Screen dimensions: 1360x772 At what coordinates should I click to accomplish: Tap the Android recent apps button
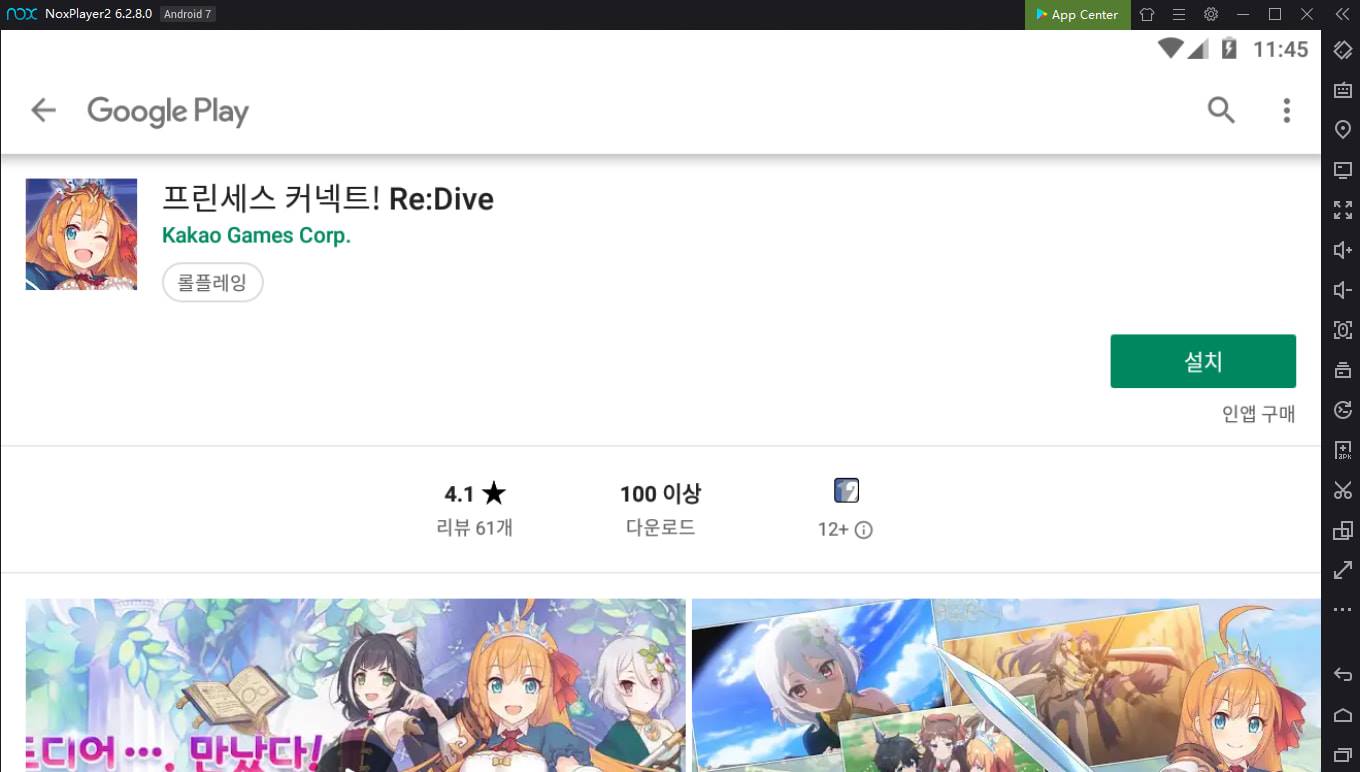click(1343, 753)
